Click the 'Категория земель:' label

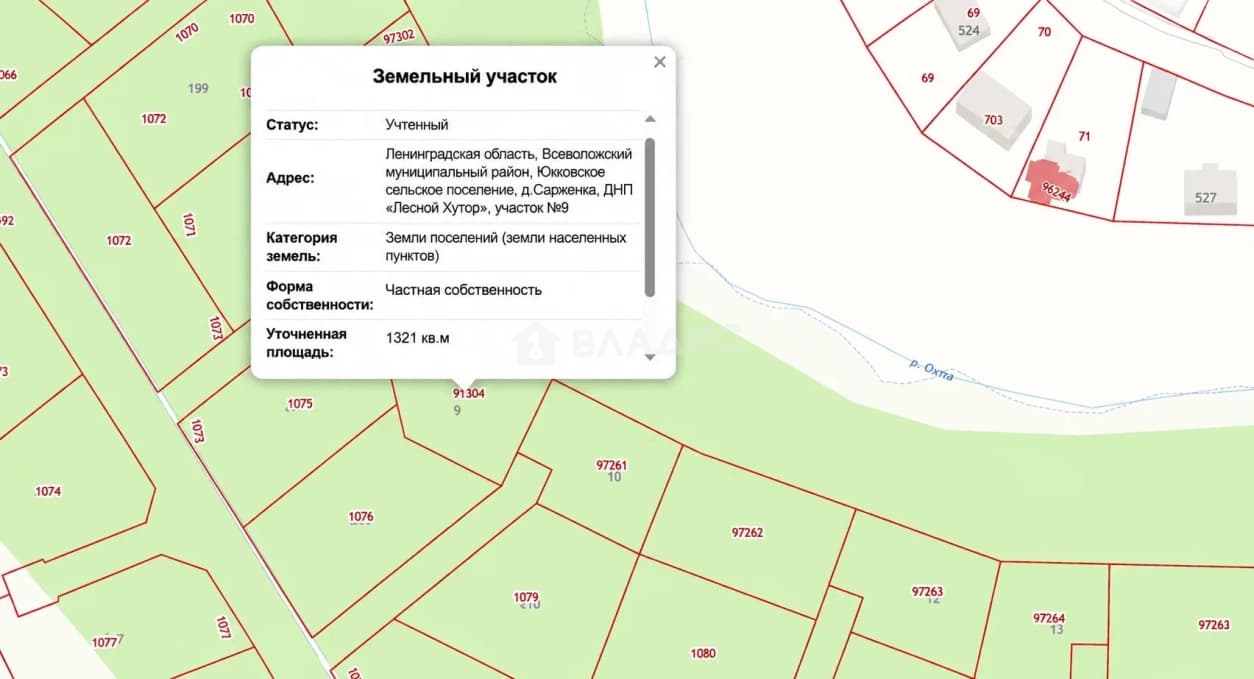(302, 247)
